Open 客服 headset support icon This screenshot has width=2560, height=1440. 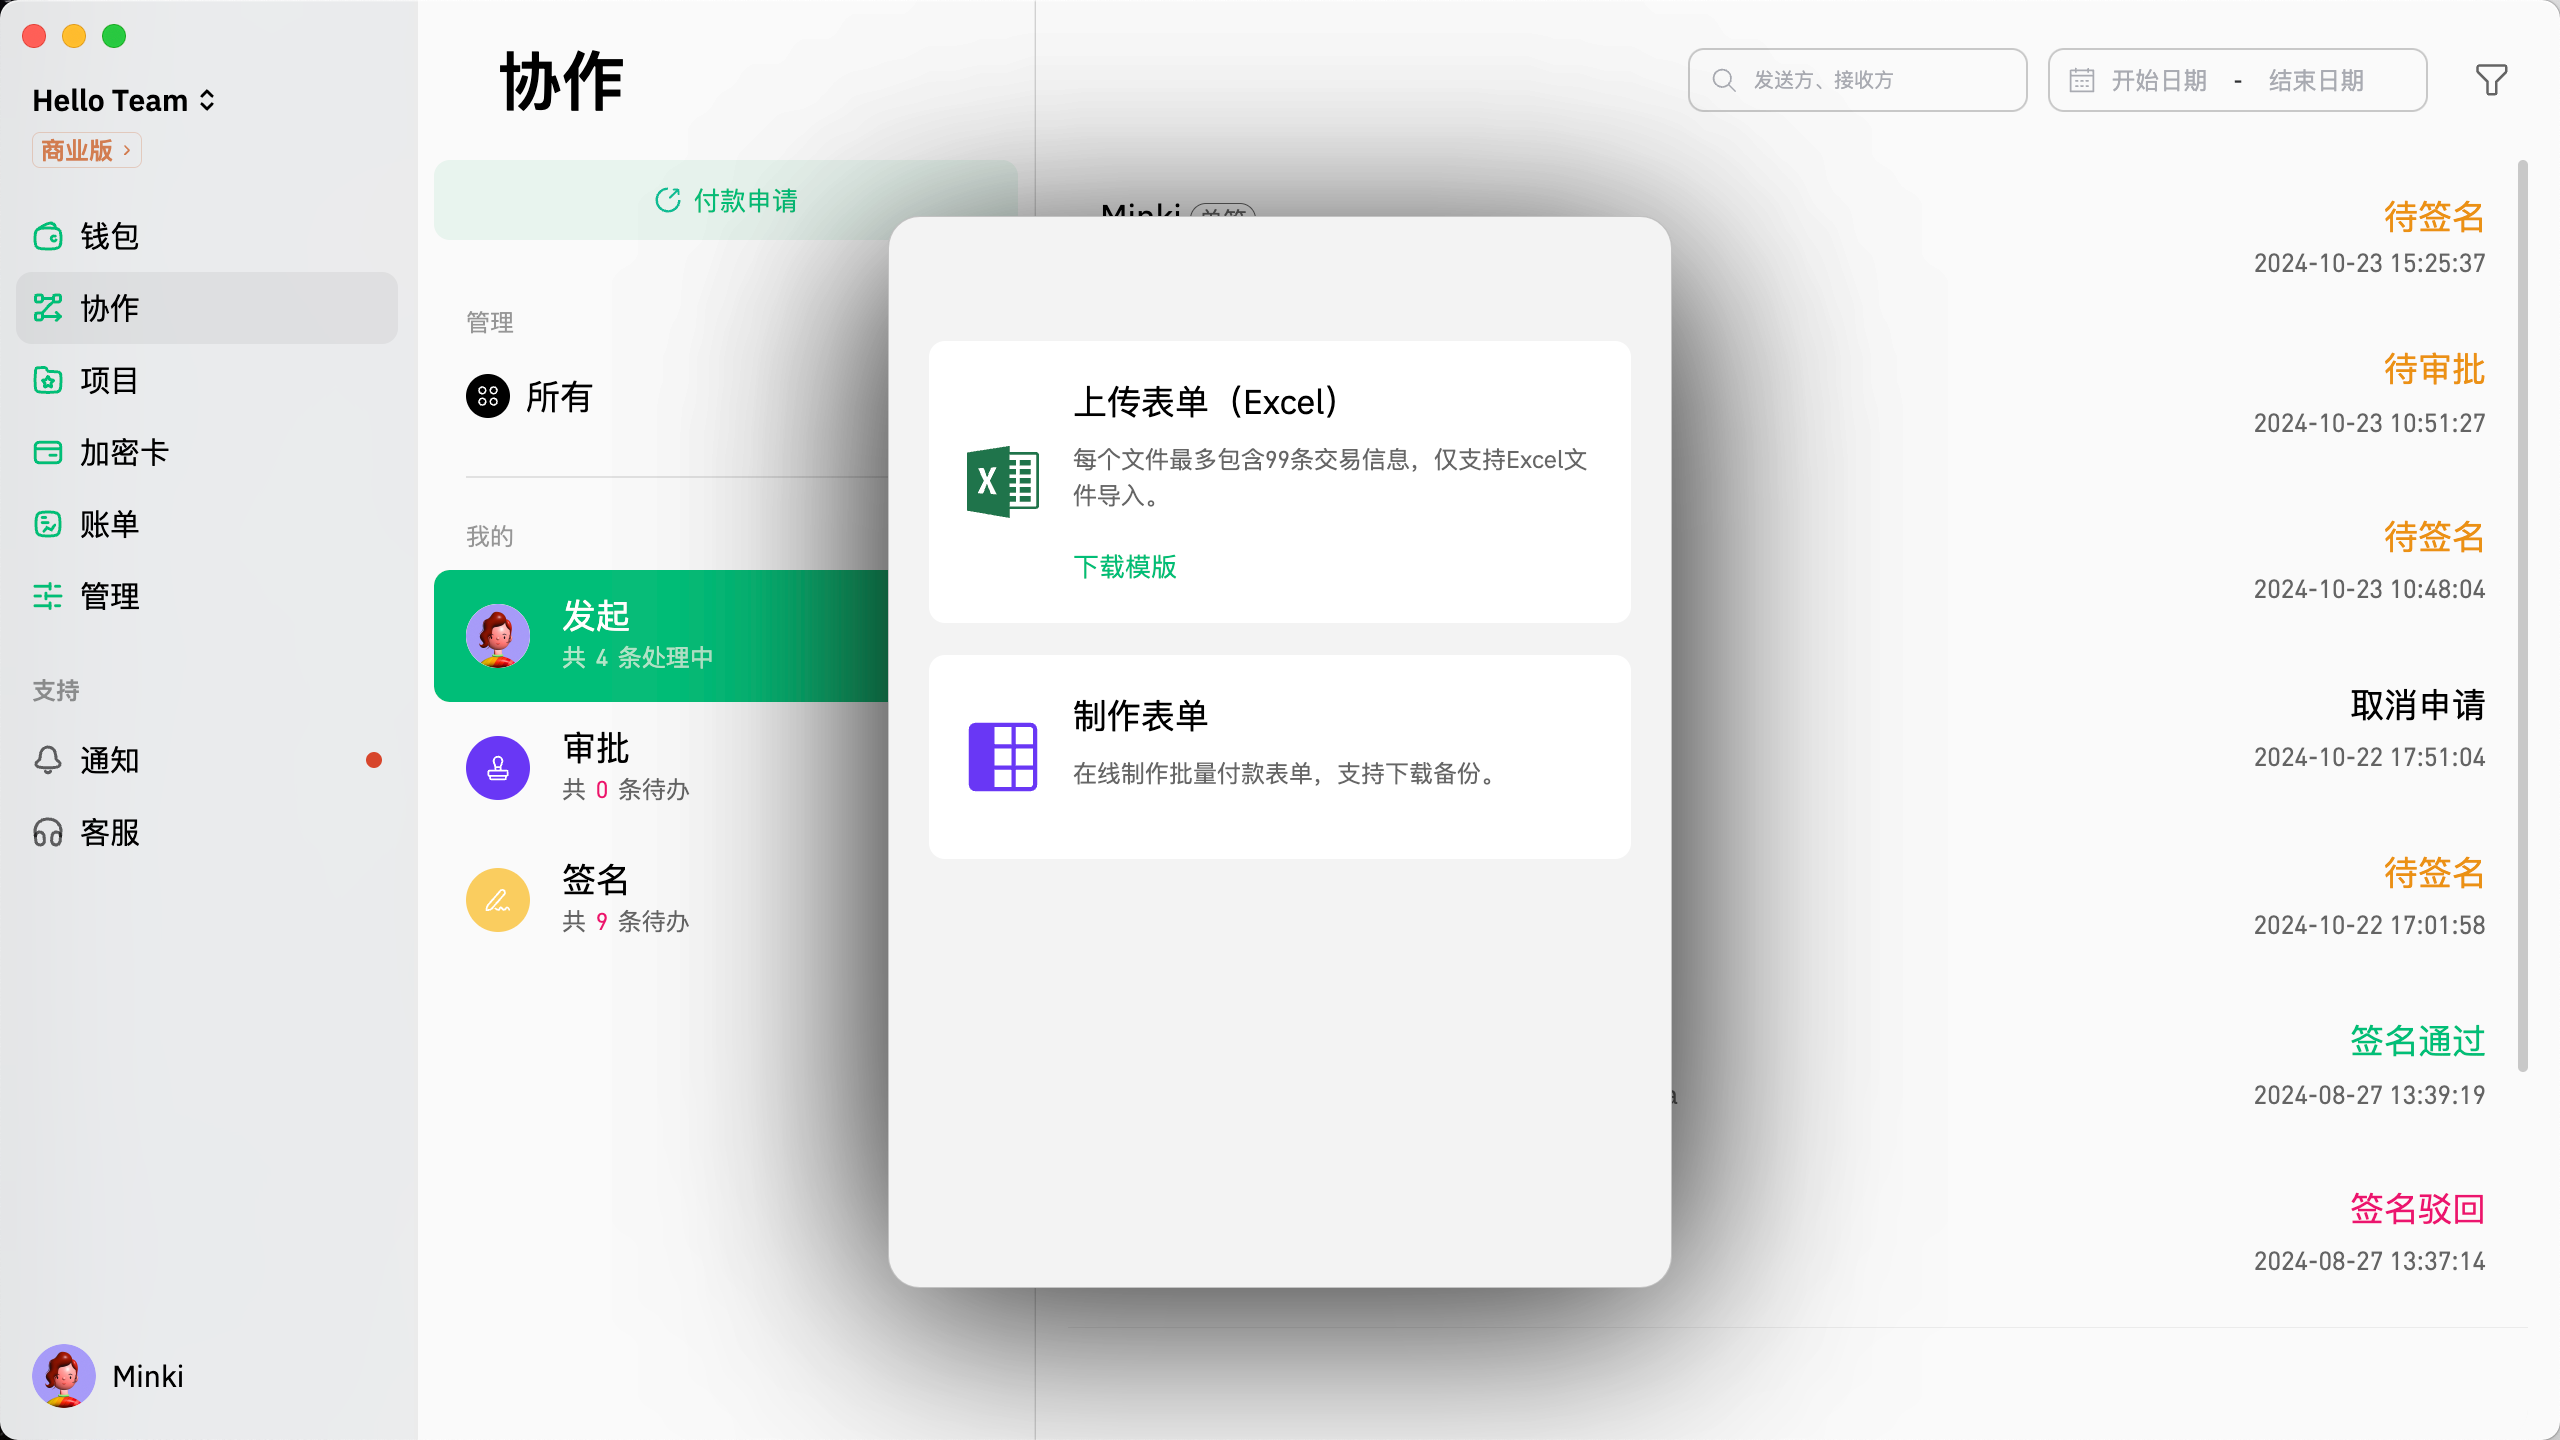pos(48,833)
